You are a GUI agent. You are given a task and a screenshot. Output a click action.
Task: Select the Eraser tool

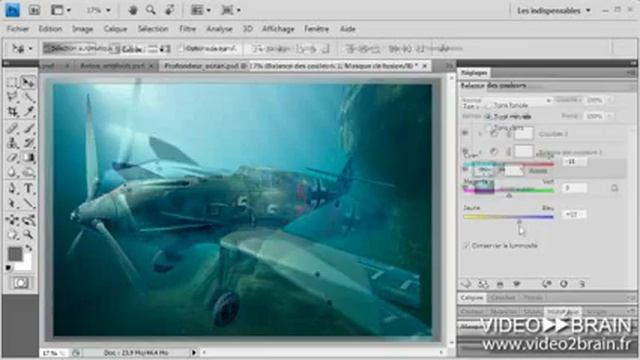[12, 158]
